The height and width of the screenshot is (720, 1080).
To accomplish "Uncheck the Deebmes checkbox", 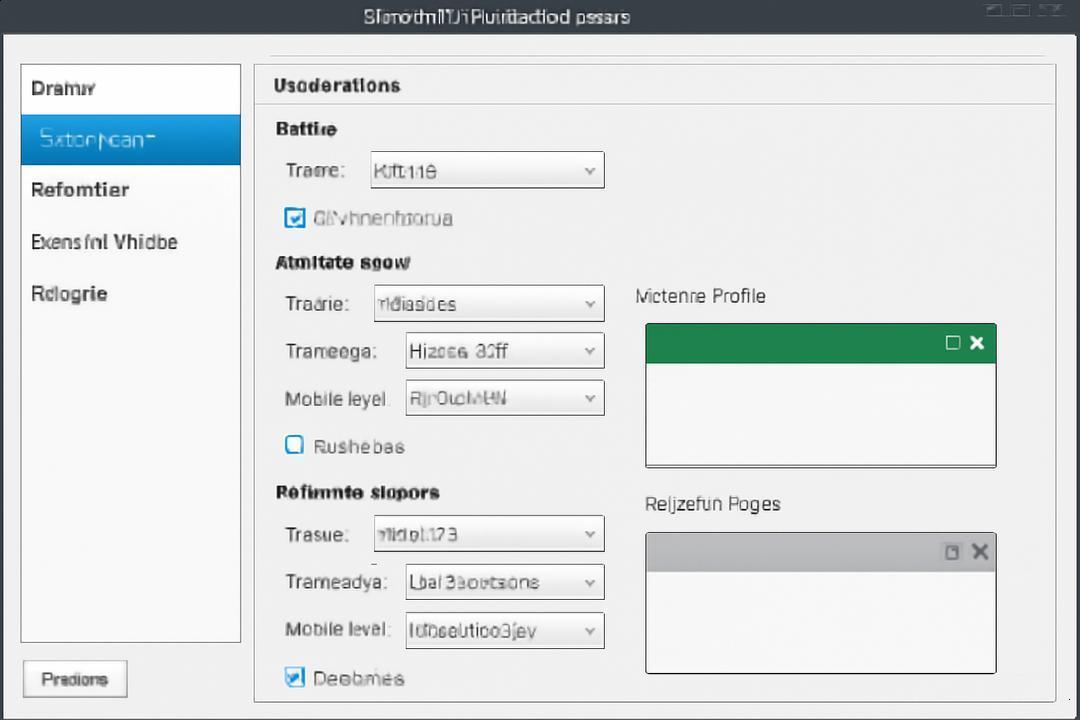I will pos(295,677).
